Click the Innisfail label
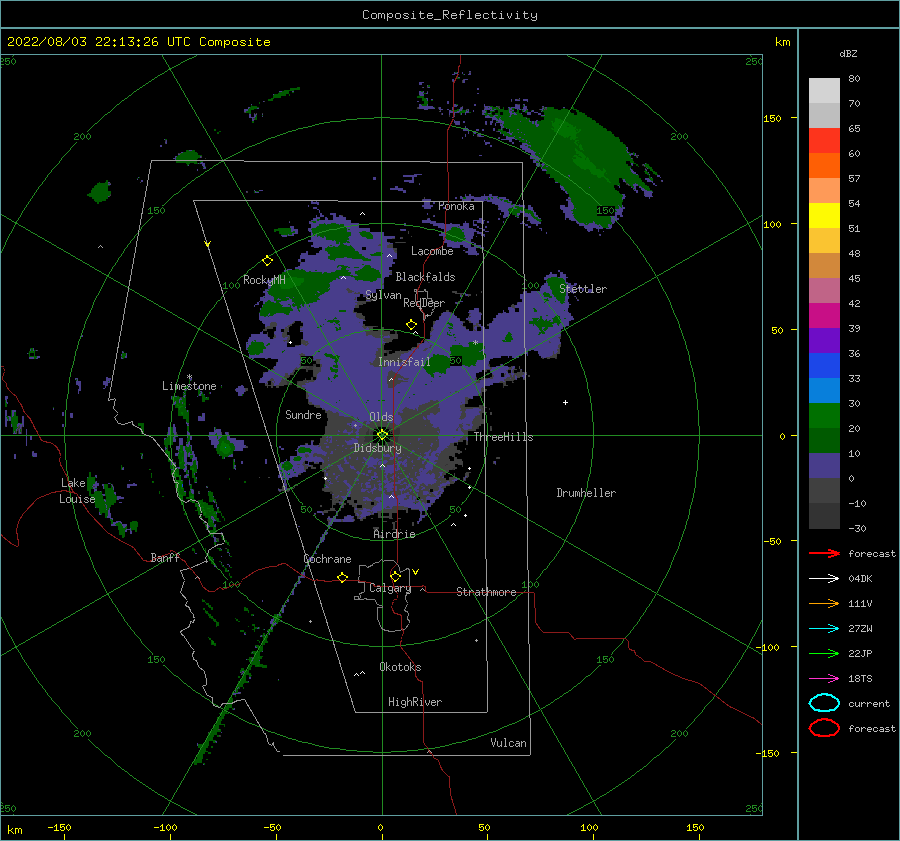Image resolution: width=900 pixels, height=841 pixels. tap(404, 362)
